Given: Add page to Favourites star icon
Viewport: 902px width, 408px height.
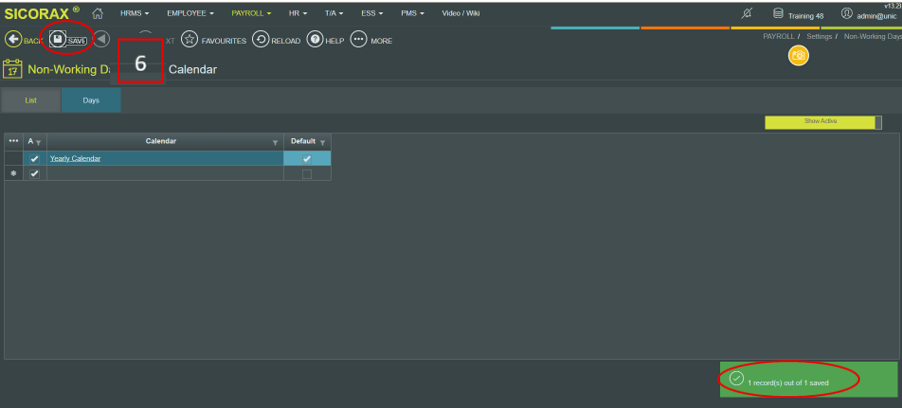Looking at the screenshot, I should coord(189,40).
